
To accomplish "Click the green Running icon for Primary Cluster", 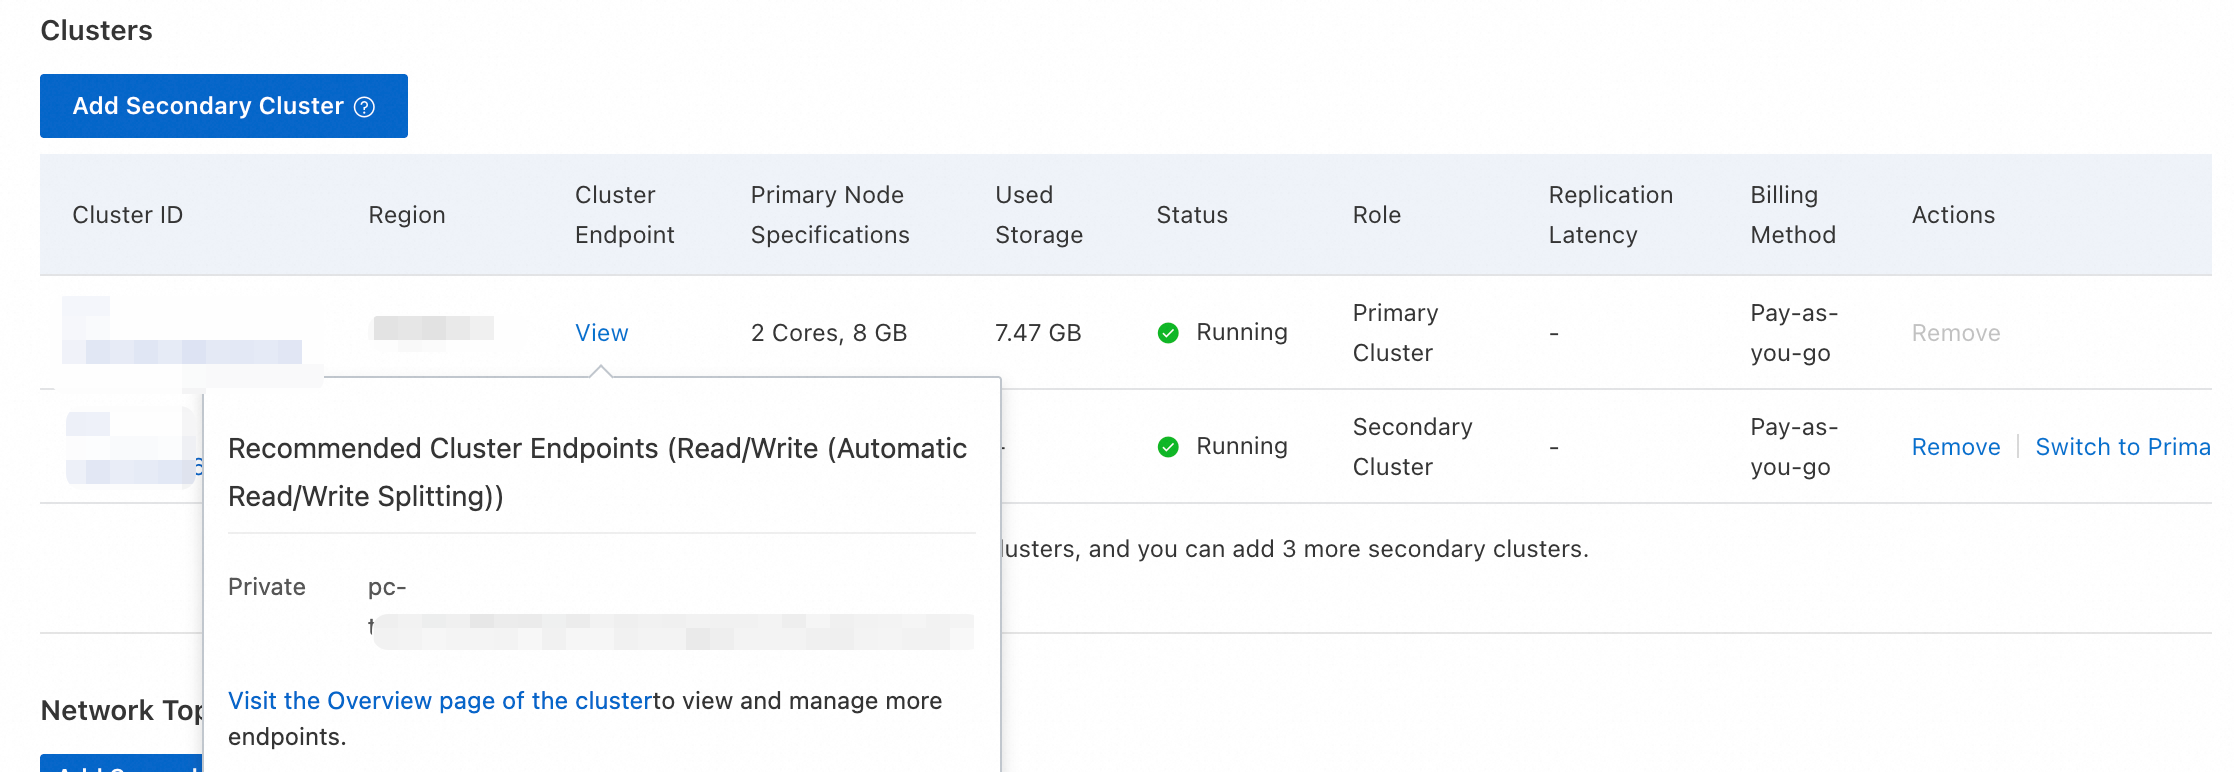I will tap(1168, 333).
